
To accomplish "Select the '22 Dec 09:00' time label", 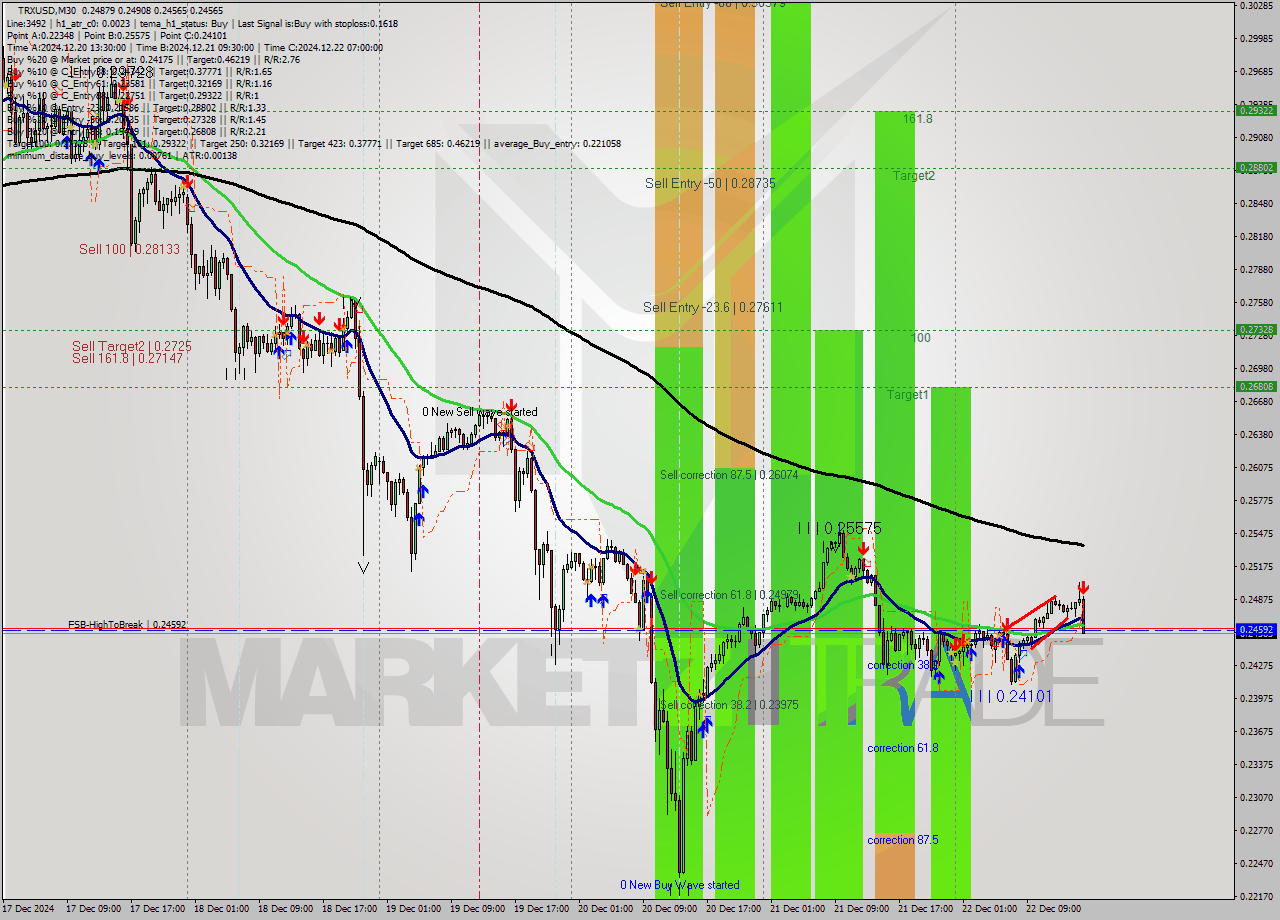I will [x=1054, y=909].
